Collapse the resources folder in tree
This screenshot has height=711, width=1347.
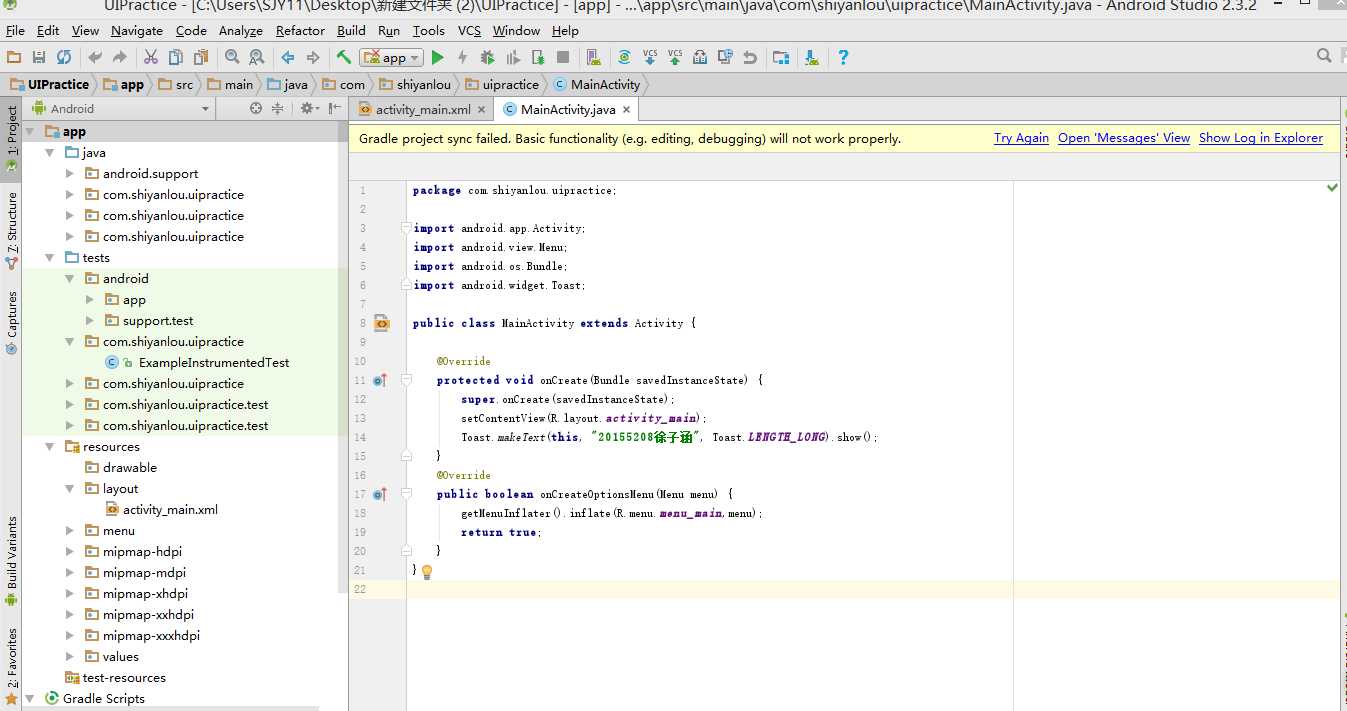point(50,447)
